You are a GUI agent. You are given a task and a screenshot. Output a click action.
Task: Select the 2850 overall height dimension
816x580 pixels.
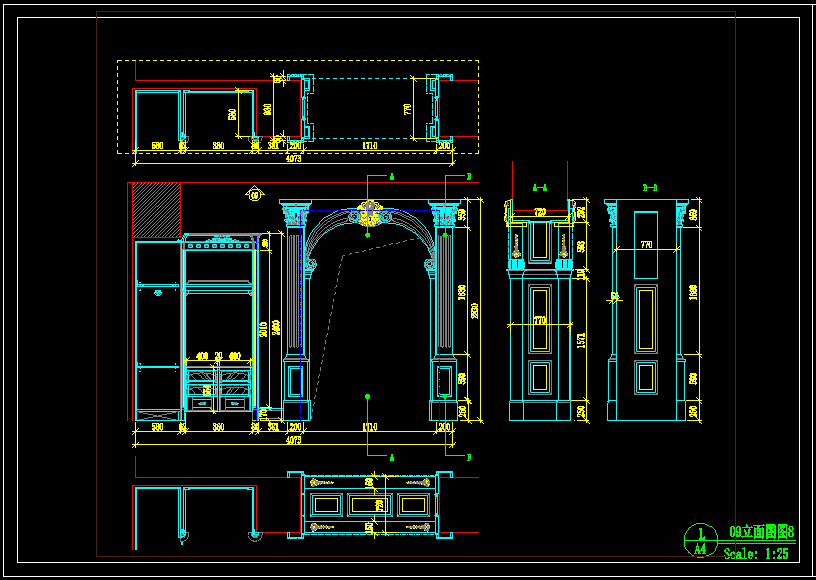(x=475, y=310)
